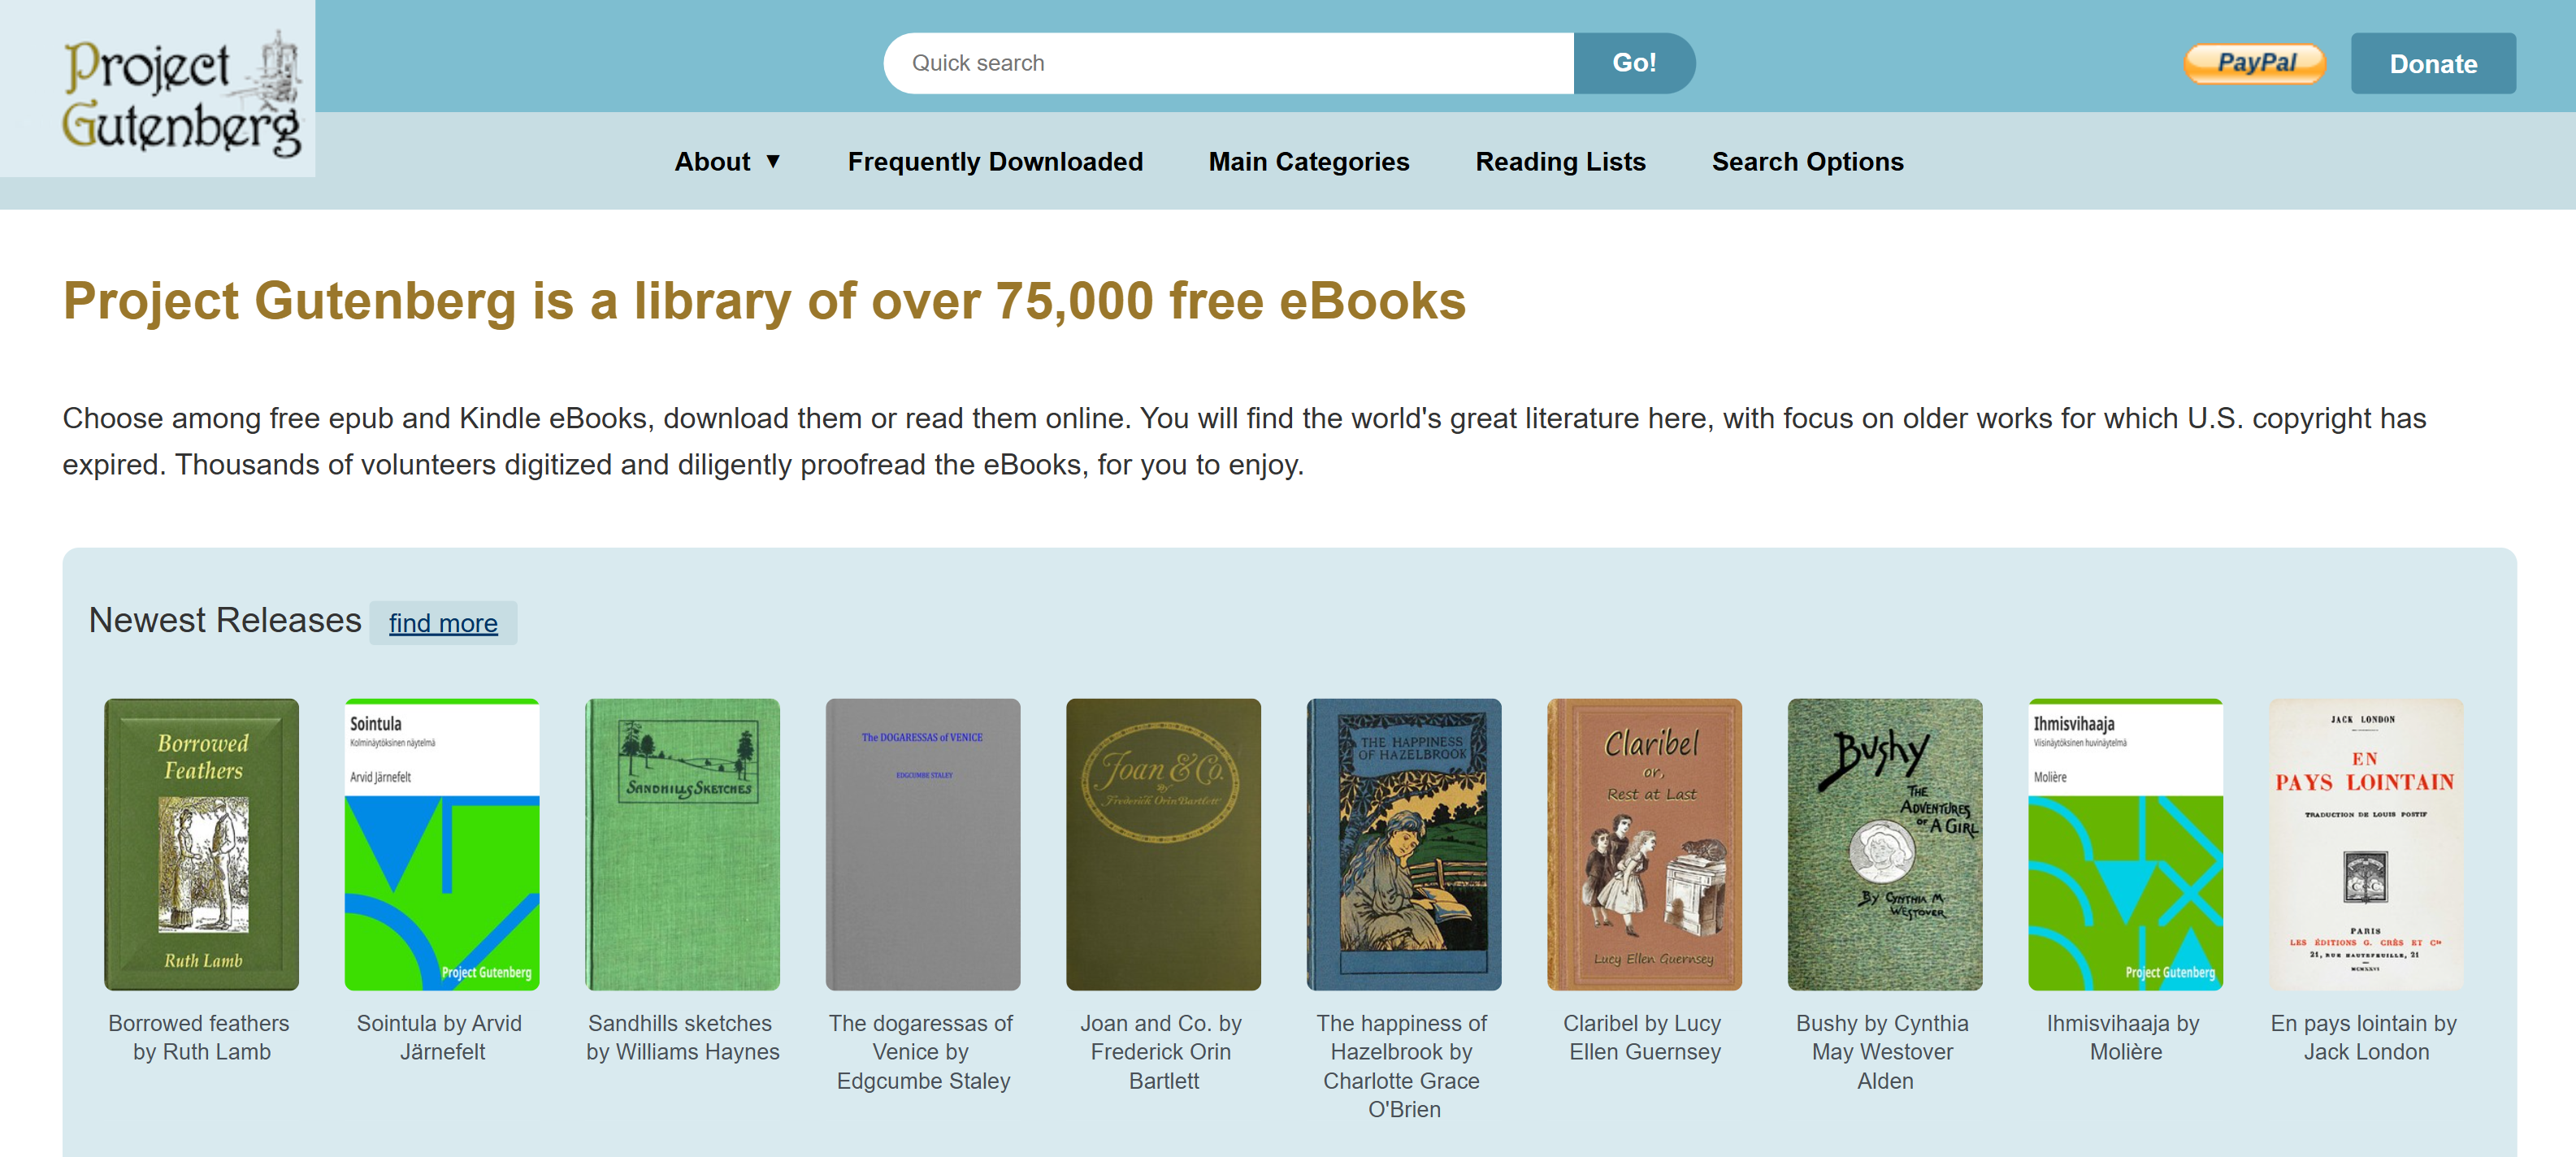This screenshot has width=2576, height=1157.
Task: Expand the About dropdown menu
Action: click(726, 161)
